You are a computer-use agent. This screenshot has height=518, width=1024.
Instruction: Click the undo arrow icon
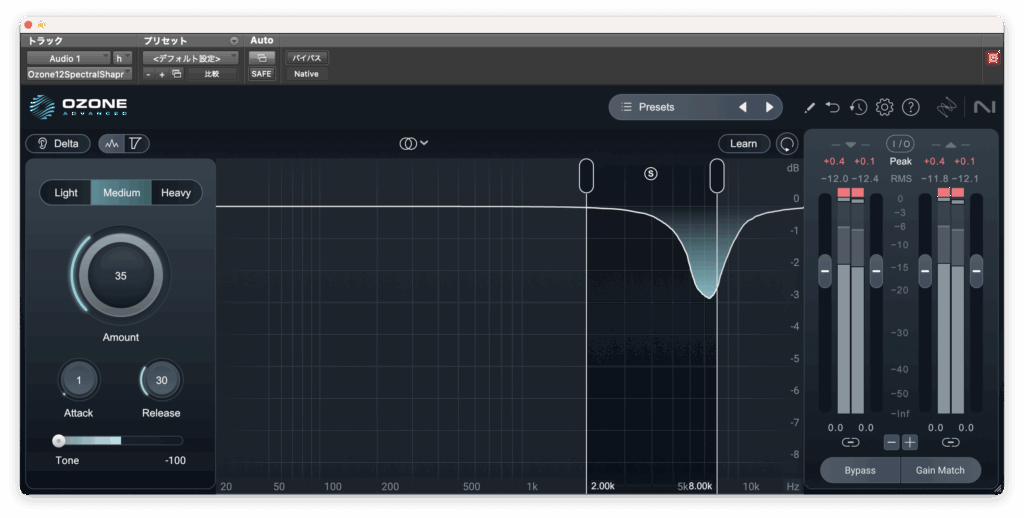pyautogui.click(x=832, y=107)
